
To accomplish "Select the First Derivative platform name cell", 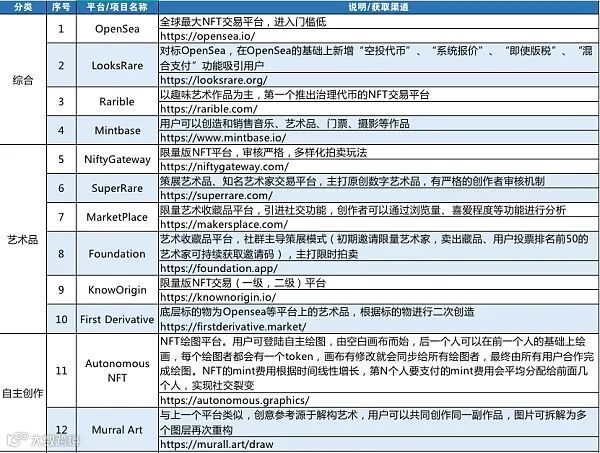I will coord(117,319).
